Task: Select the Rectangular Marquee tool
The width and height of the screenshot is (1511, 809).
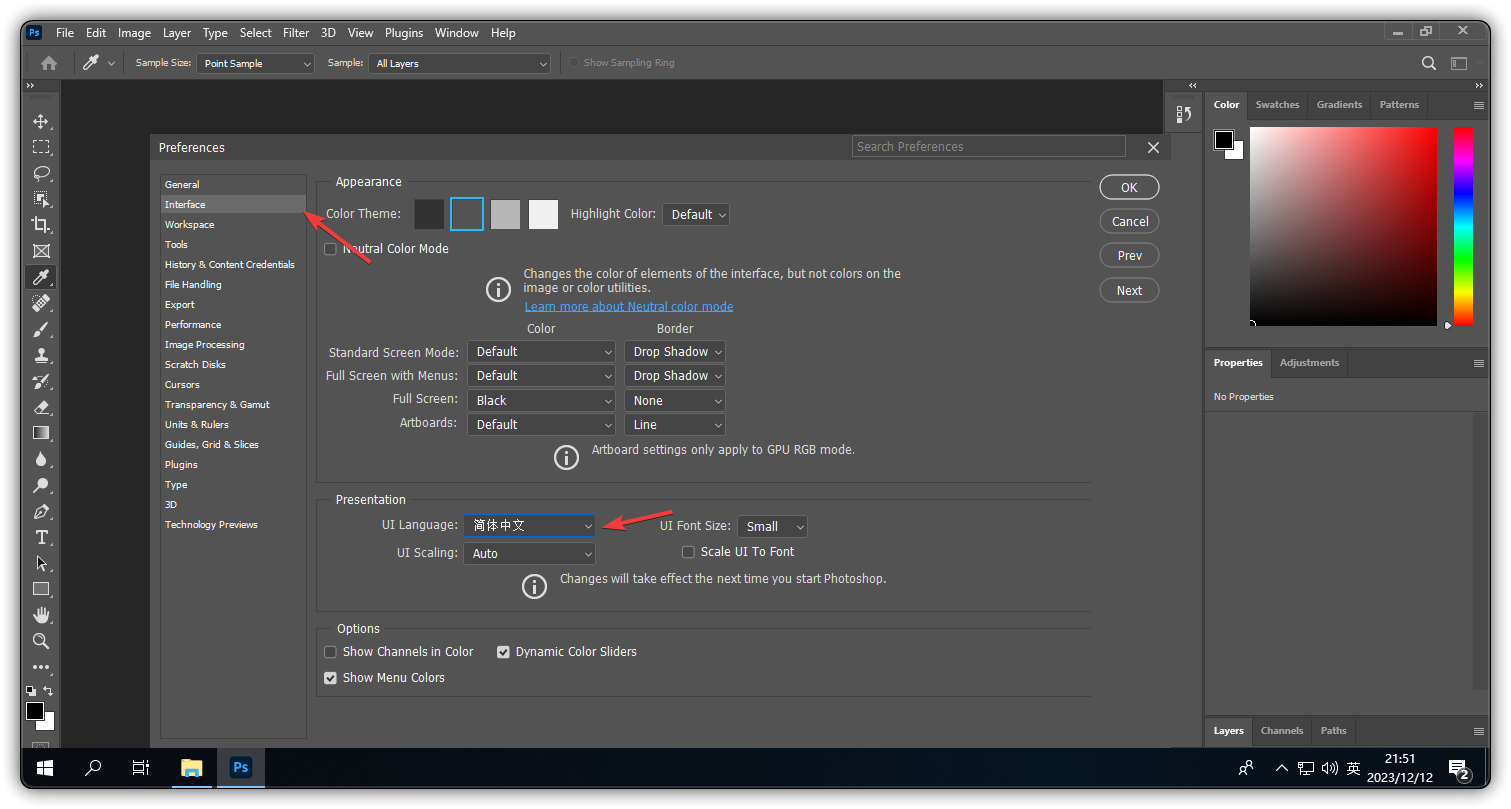Action: pyautogui.click(x=41, y=147)
